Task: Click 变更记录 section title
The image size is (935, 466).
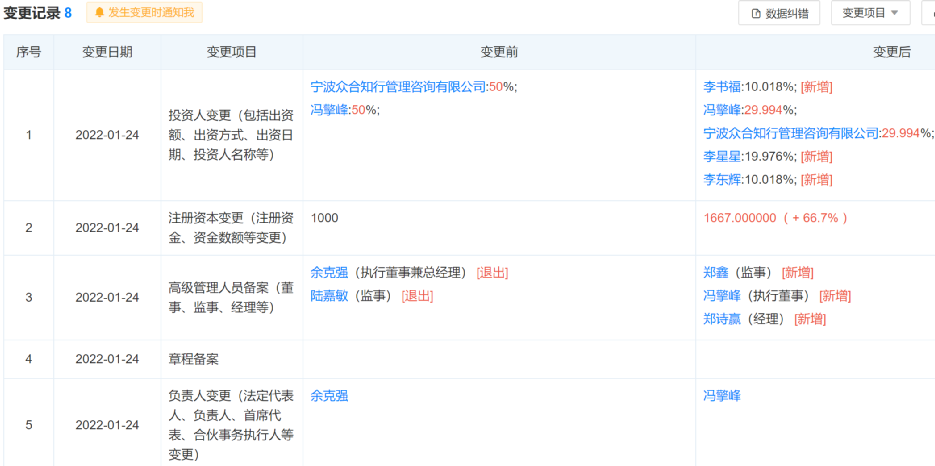Action: (x=32, y=13)
